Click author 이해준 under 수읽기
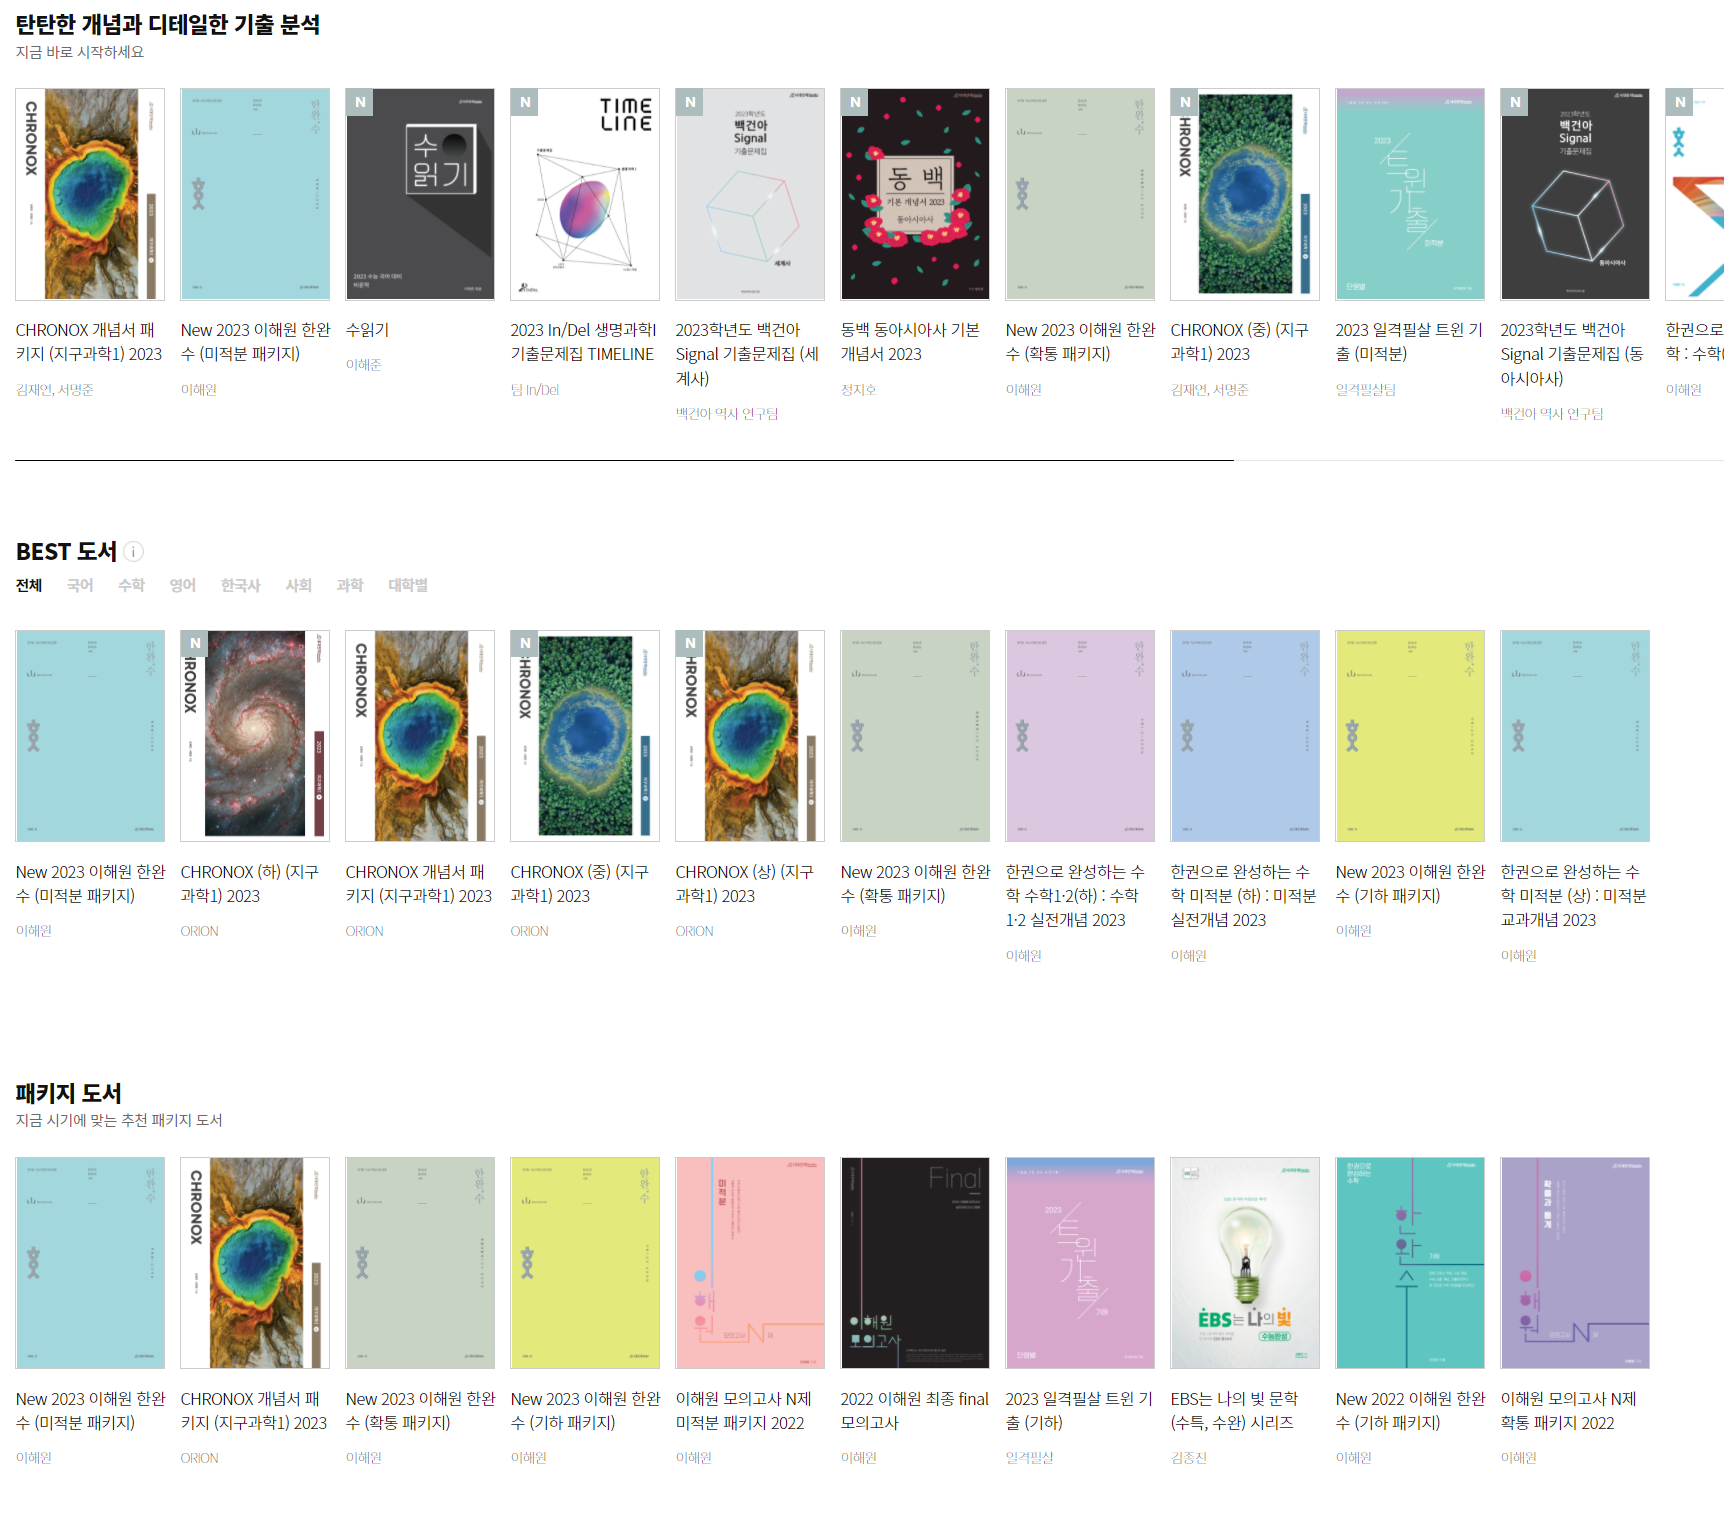Screen dimensions: 1724x1532 (363, 365)
